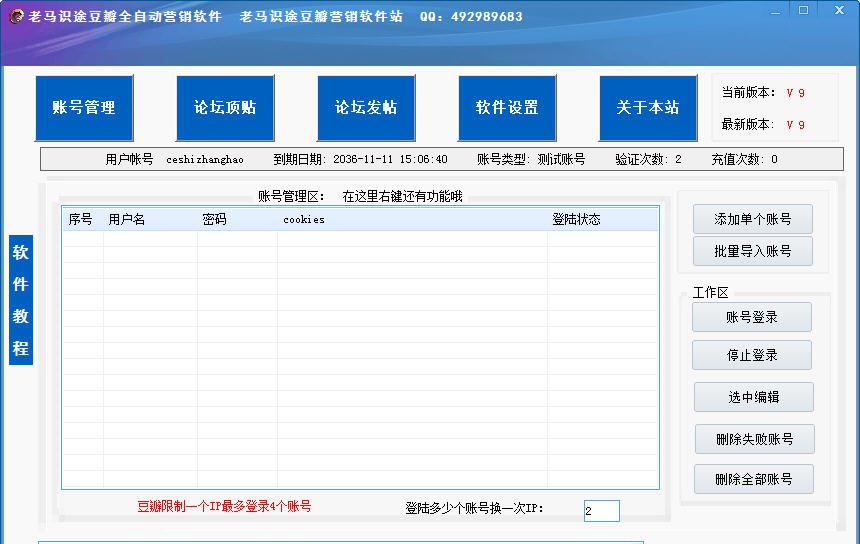Click the 登陆状态 column header
The image size is (860, 544).
(x=602, y=219)
